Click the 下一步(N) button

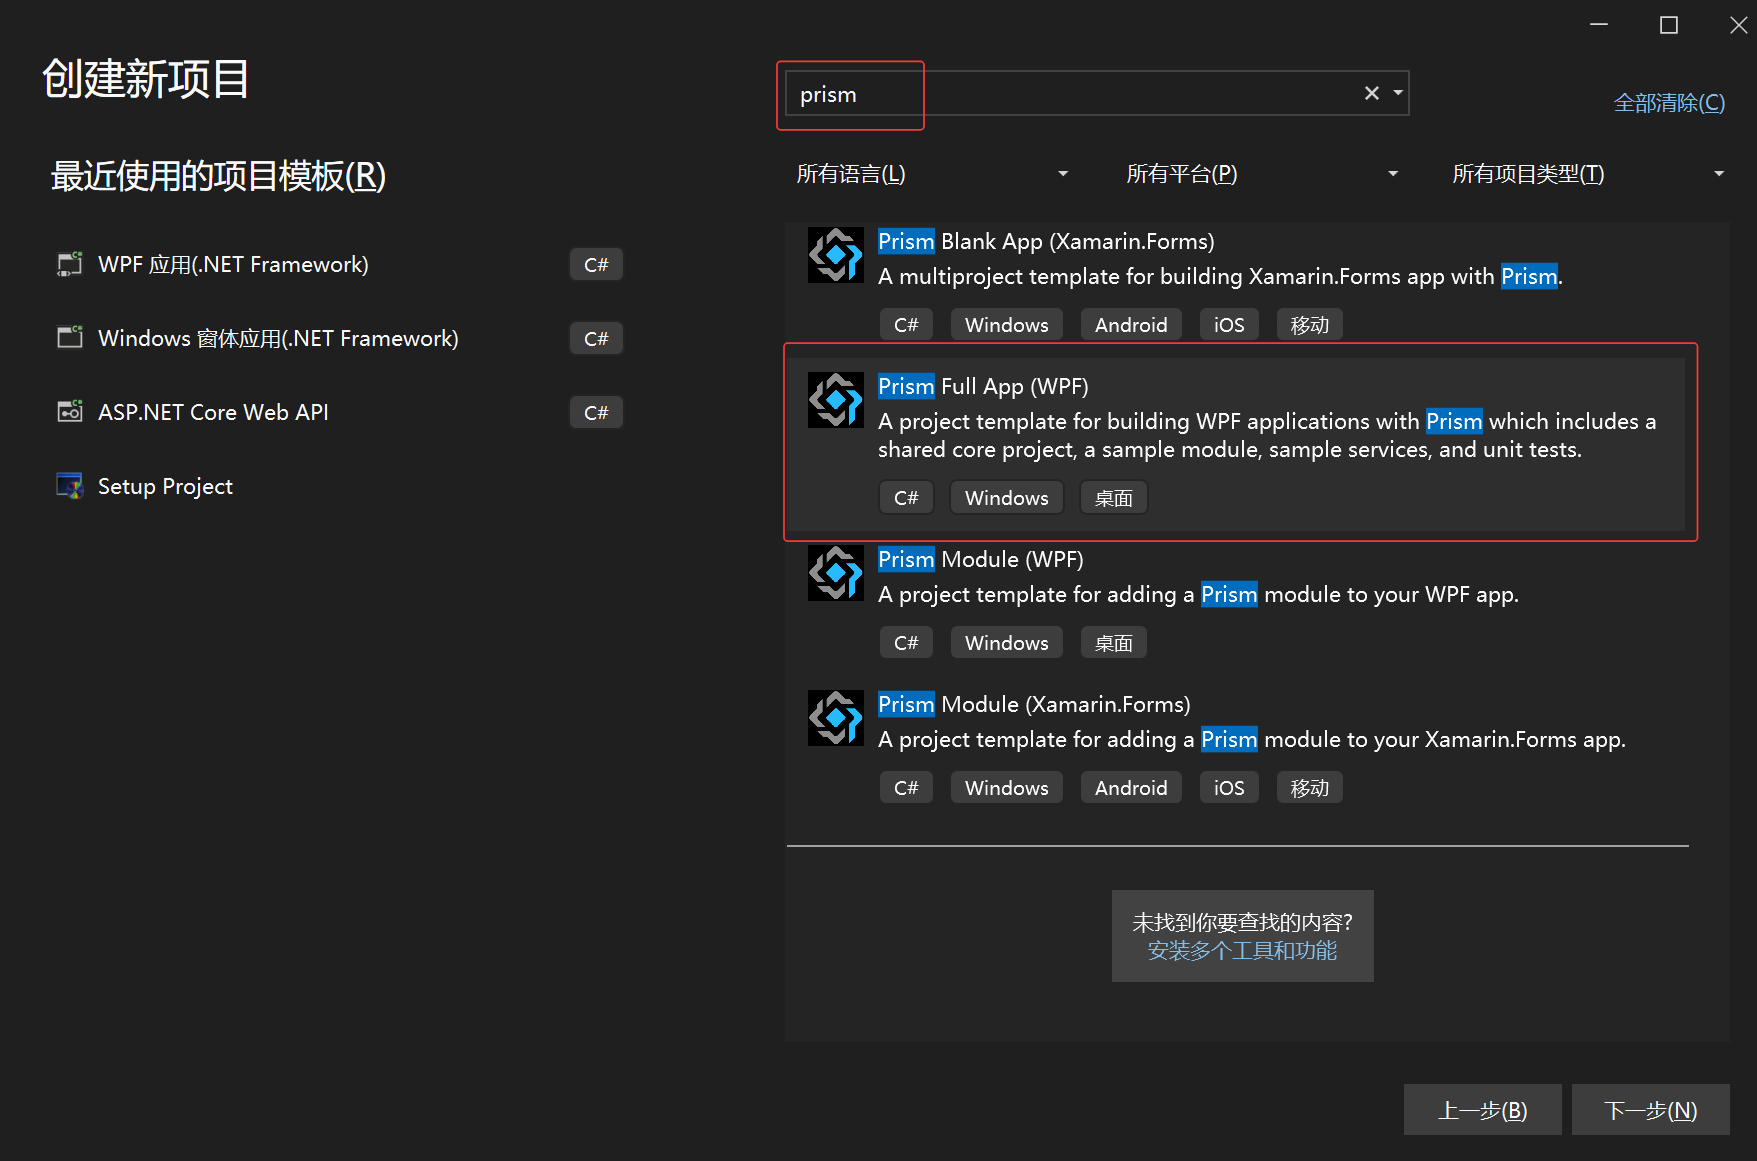(1650, 1110)
